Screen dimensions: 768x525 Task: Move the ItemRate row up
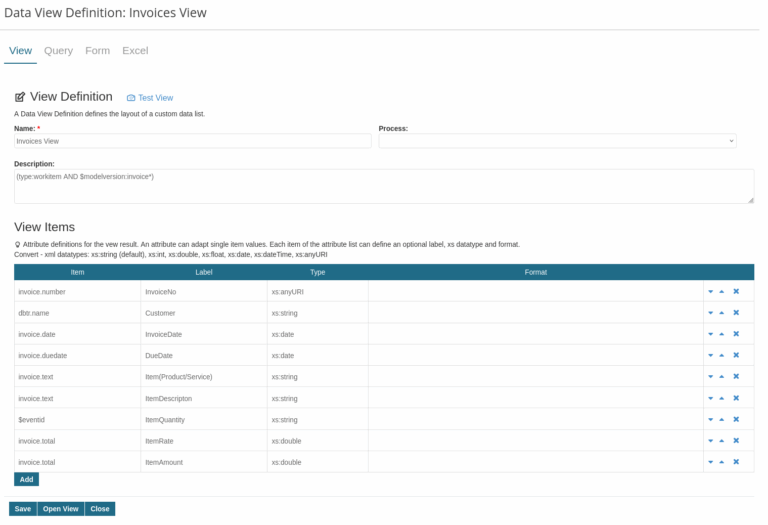point(721,441)
